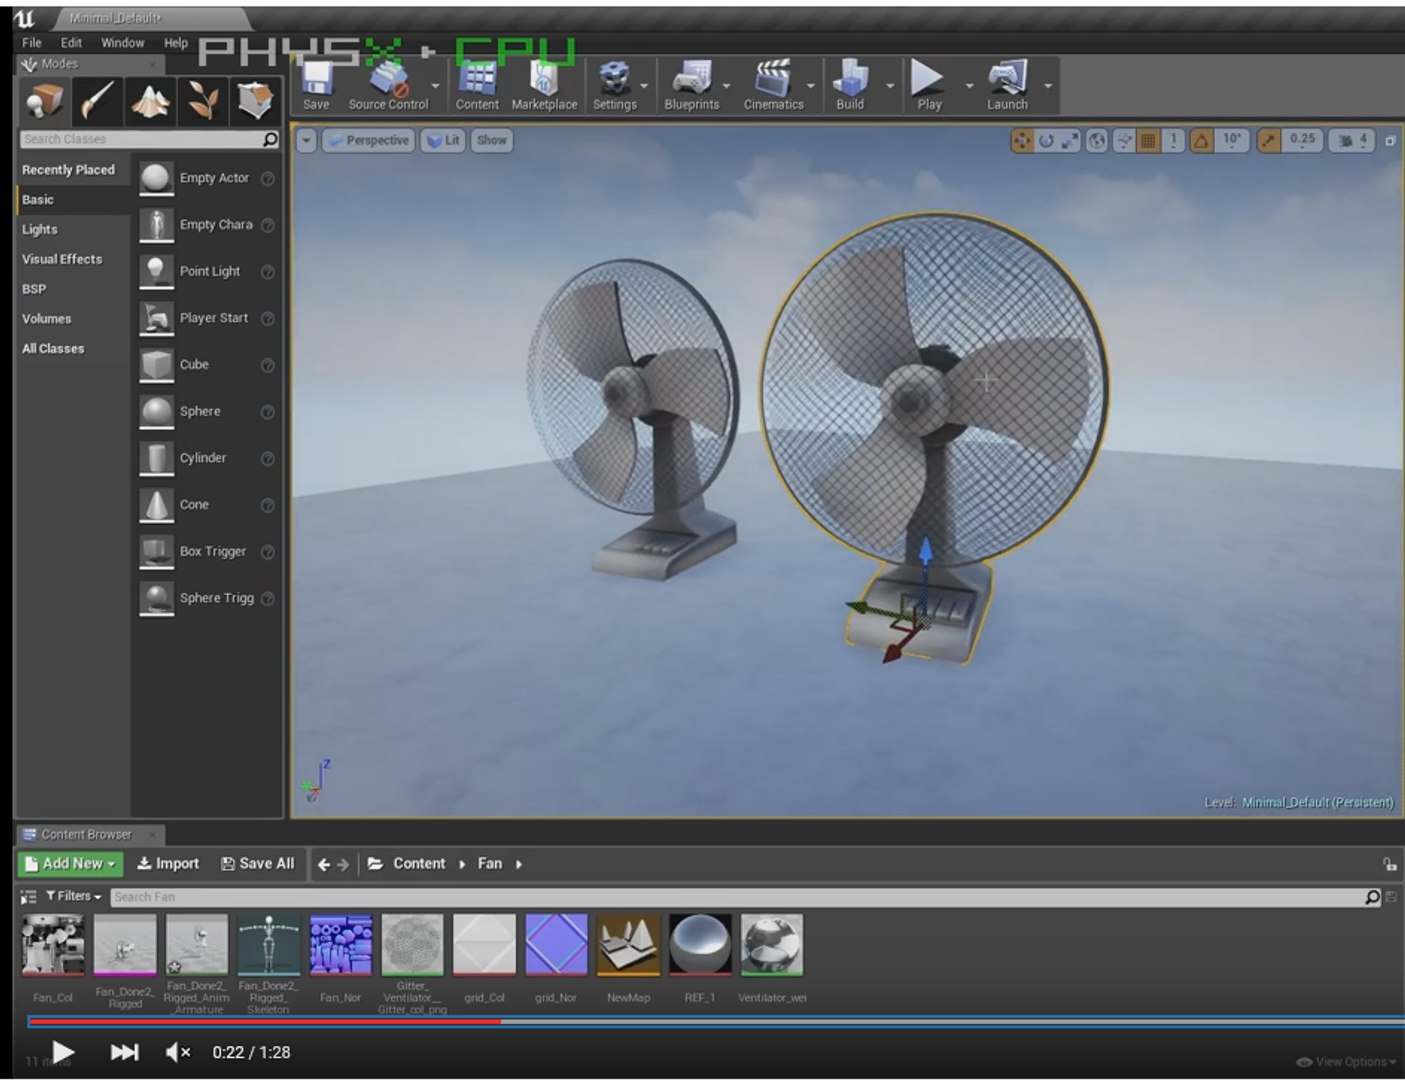Click the surface snapping icon
The image size is (1405, 1080).
pyautogui.click(x=1124, y=141)
